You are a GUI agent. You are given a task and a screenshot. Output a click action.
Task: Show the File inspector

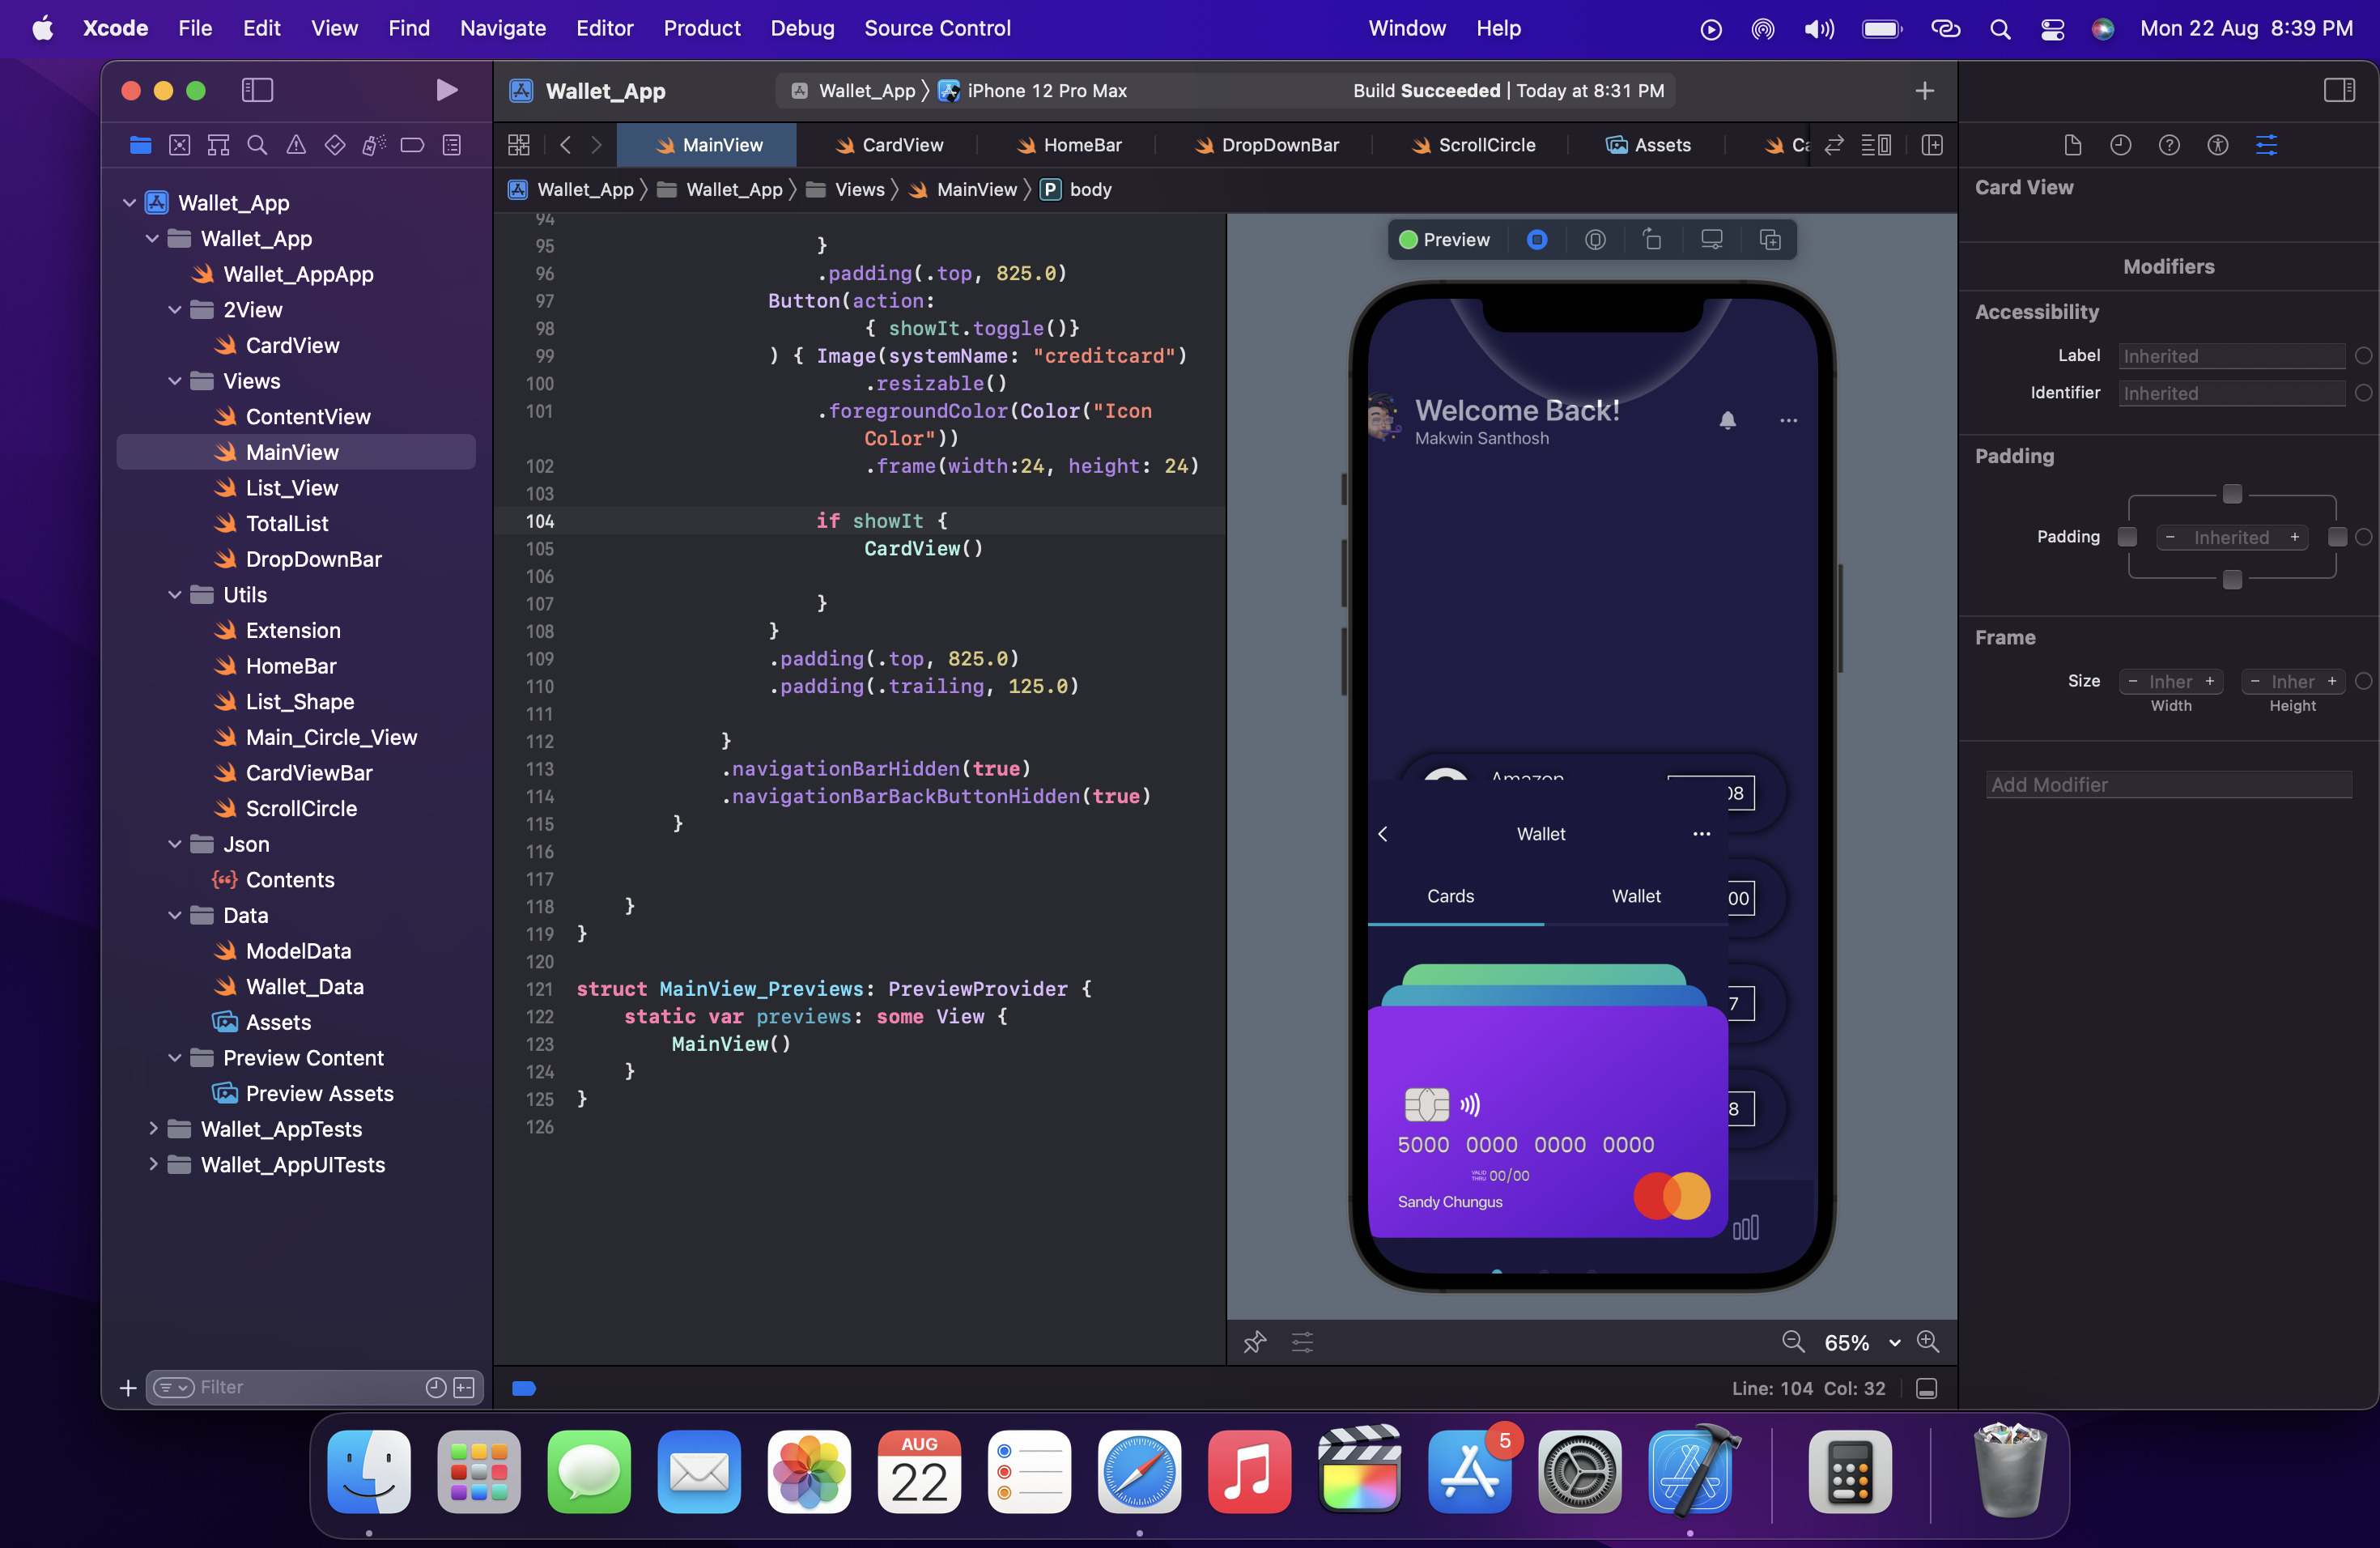pyautogui.click(x=2072, y=145)
